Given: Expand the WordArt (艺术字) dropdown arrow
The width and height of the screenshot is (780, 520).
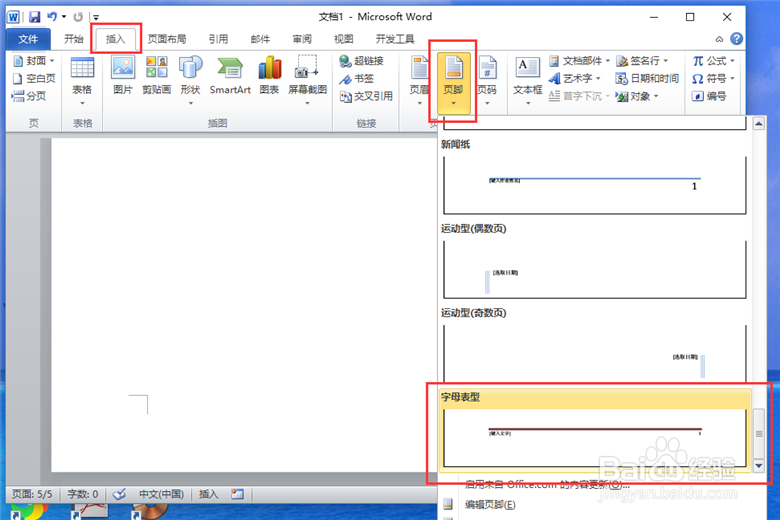Looking at the screenshot, I should pyautogui.click(x=598, y=78).
